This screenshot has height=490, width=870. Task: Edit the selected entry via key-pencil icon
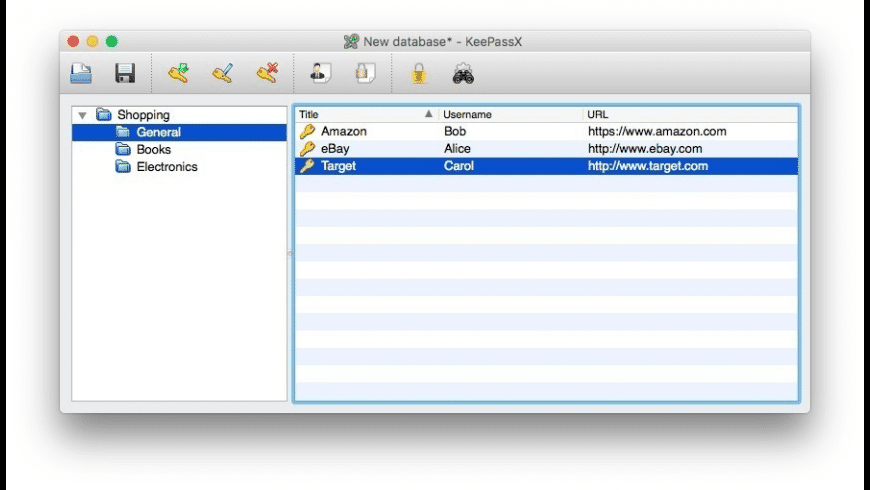(x=222, y=73)
